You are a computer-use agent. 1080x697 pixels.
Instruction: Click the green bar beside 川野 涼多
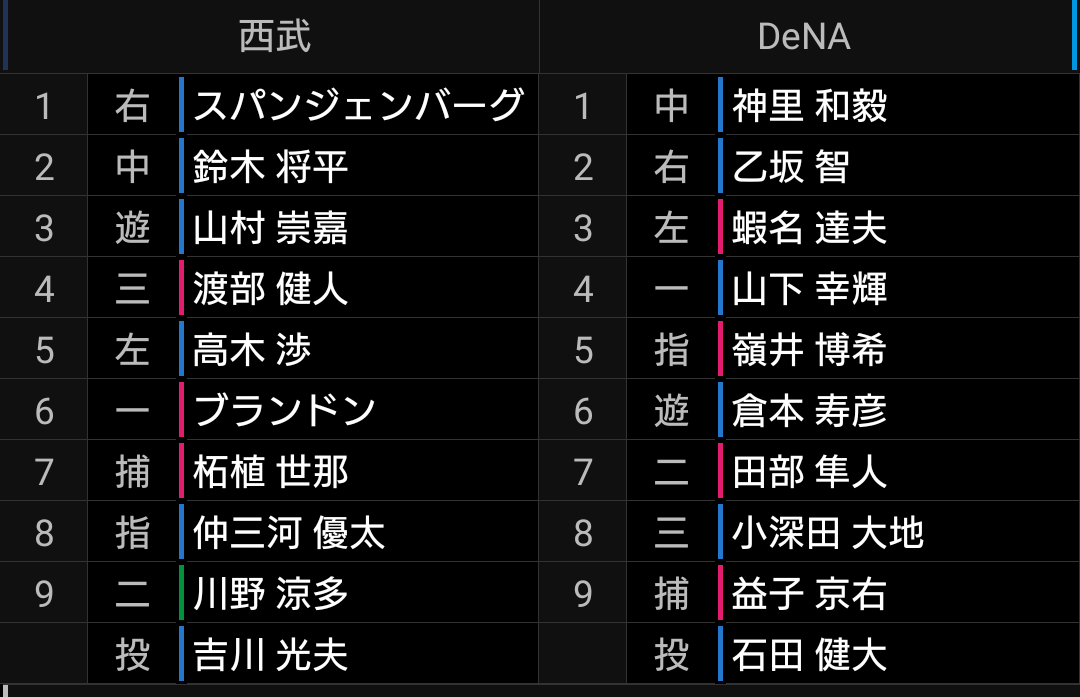tap(181, 593)
